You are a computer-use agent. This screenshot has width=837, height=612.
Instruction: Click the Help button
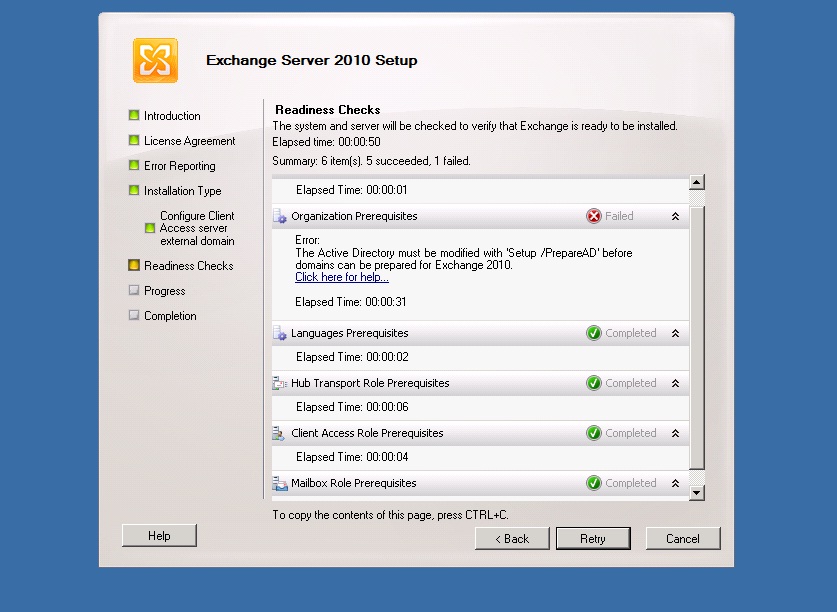(159, 536)
